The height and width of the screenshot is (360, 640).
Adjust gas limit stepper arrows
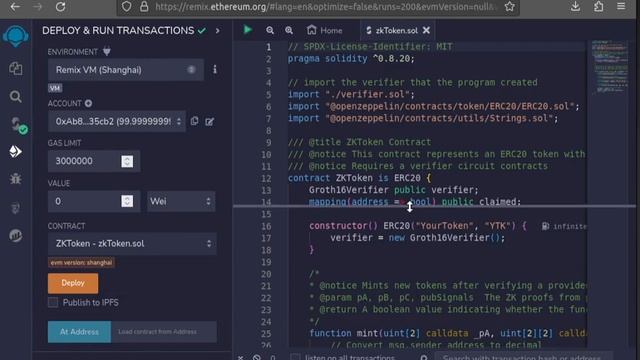point(127,161)
